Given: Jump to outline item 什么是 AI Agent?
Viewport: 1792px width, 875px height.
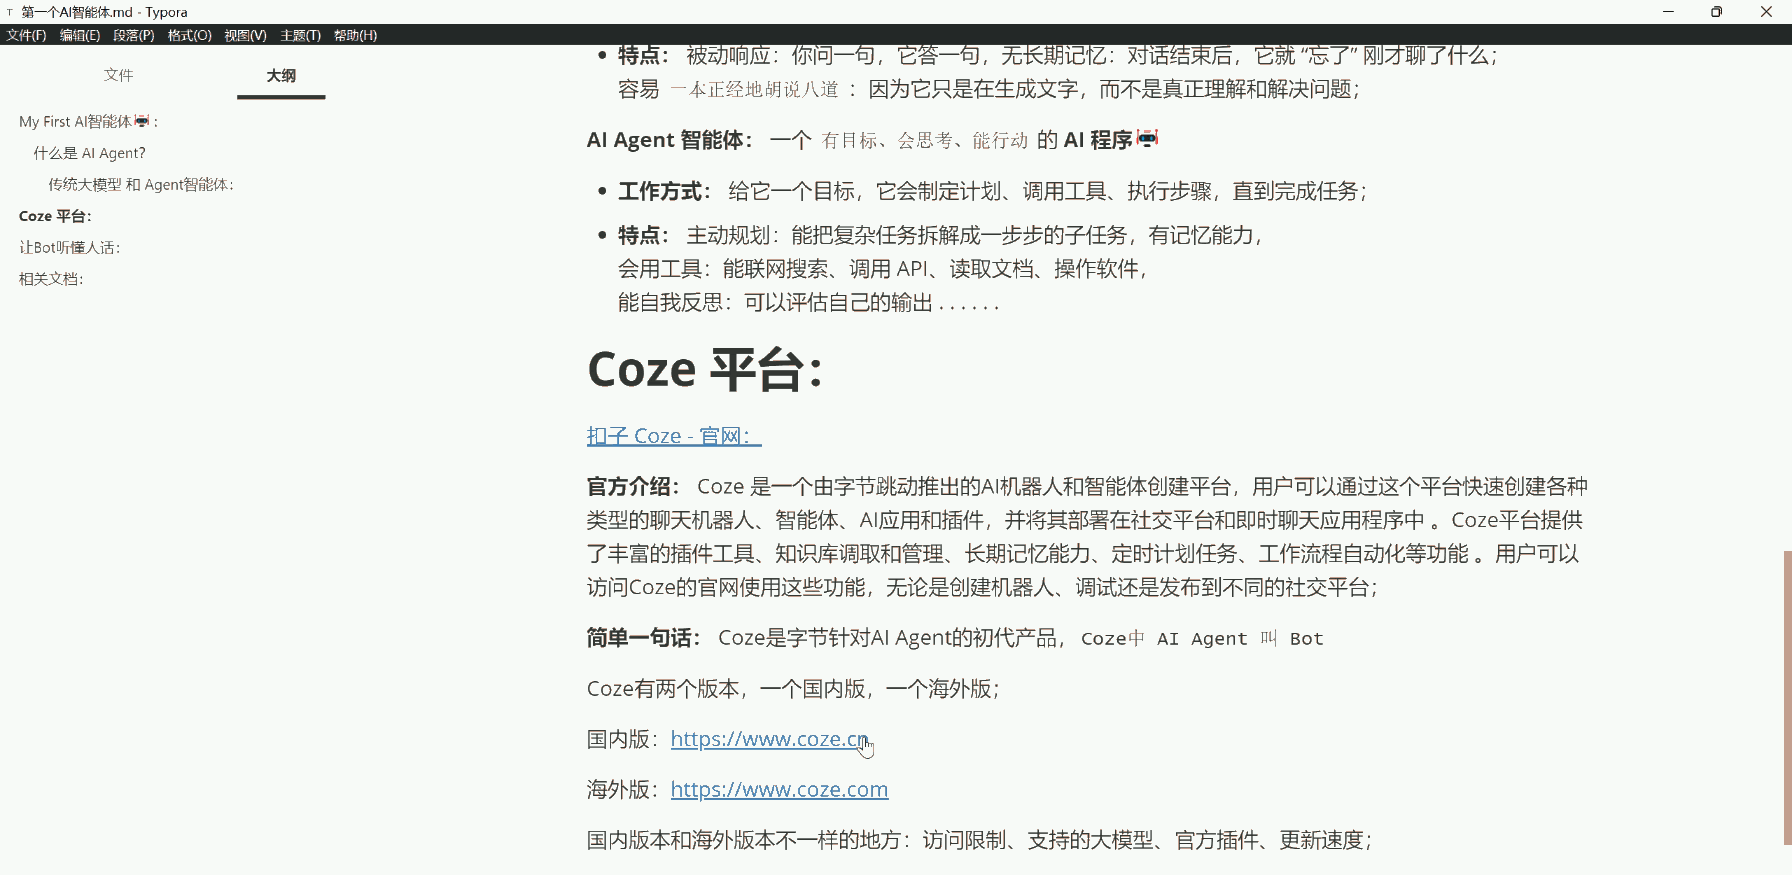Looking at the screenshot, I should [89, 153].
